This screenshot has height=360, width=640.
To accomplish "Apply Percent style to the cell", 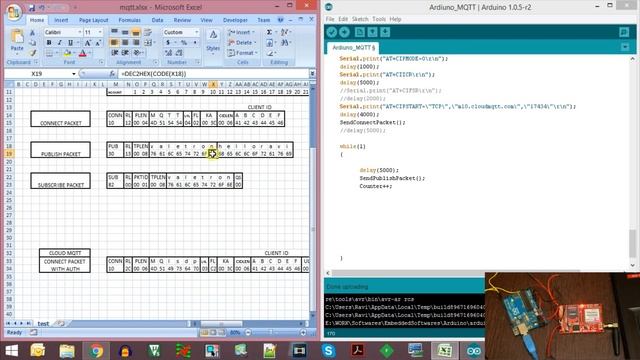I will tap(184, 42).
